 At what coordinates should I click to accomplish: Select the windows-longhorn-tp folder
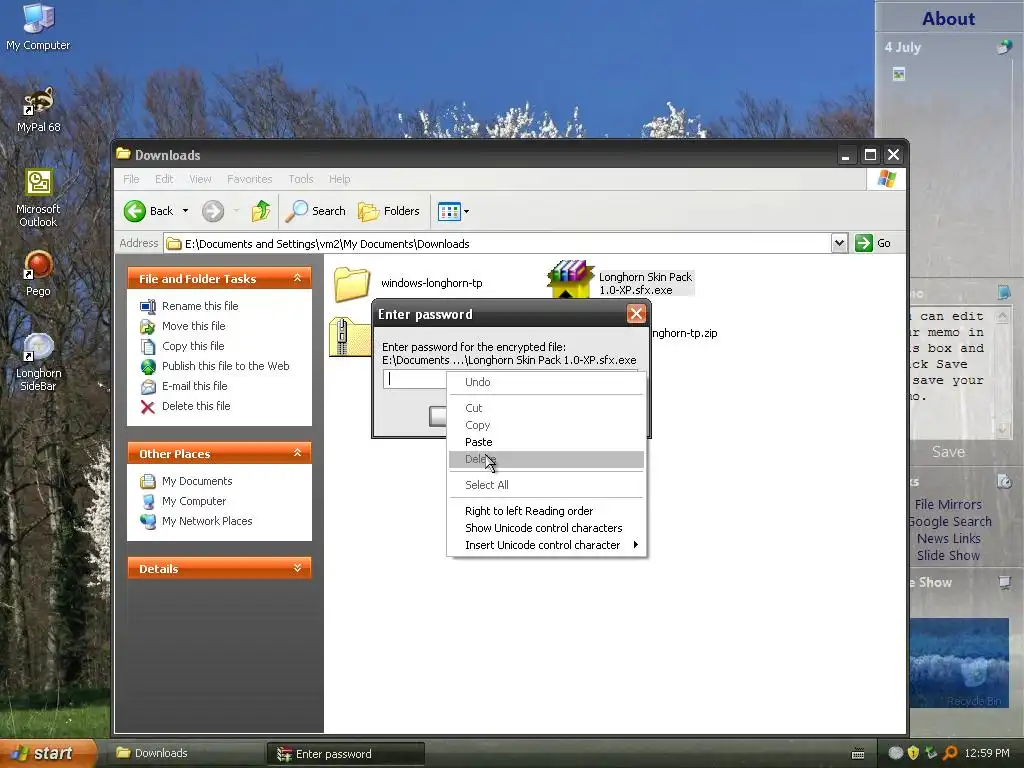coord(409,283)
